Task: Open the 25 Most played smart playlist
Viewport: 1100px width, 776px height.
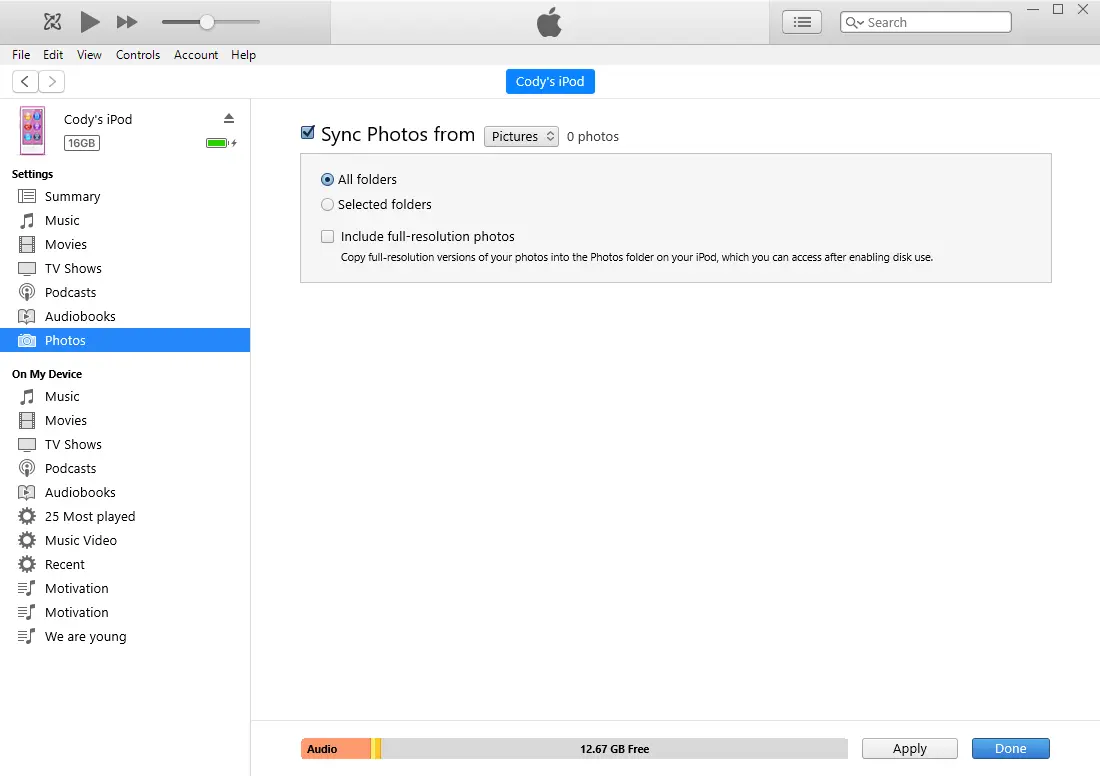Action: click(90, 516)
